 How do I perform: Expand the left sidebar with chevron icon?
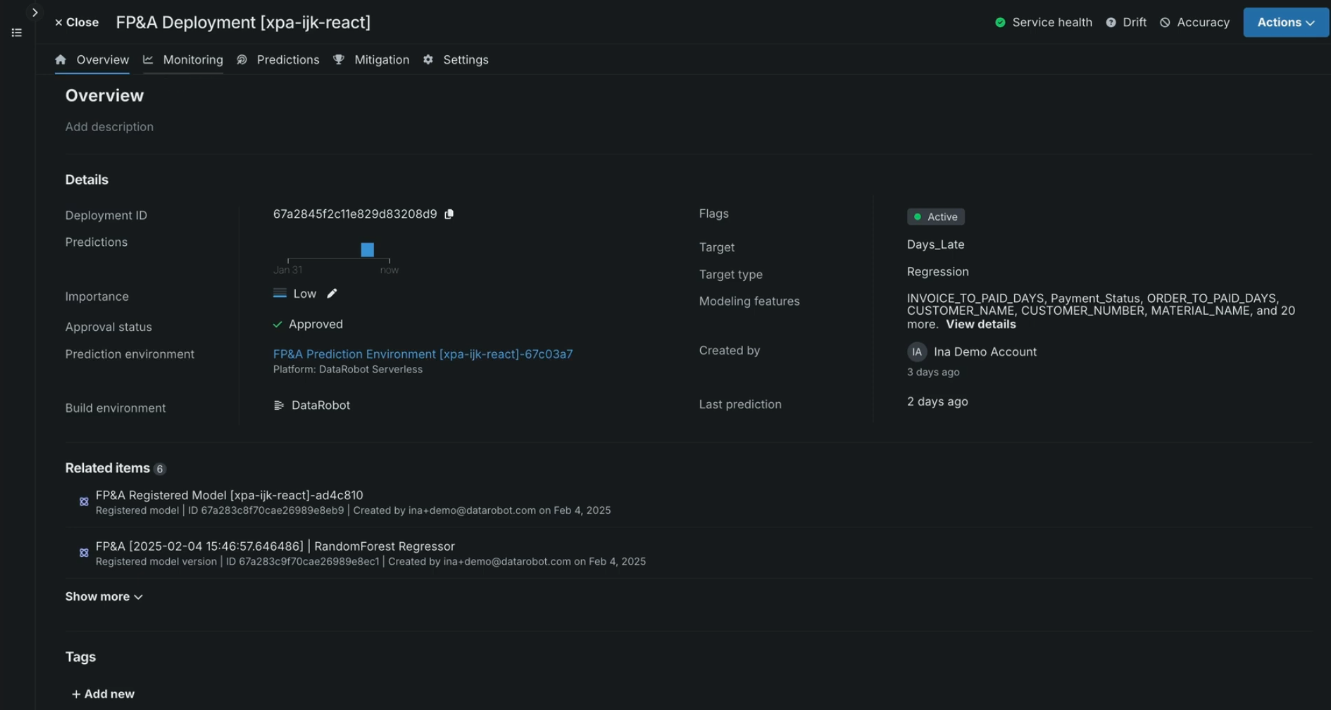click(x=34, y=12)
